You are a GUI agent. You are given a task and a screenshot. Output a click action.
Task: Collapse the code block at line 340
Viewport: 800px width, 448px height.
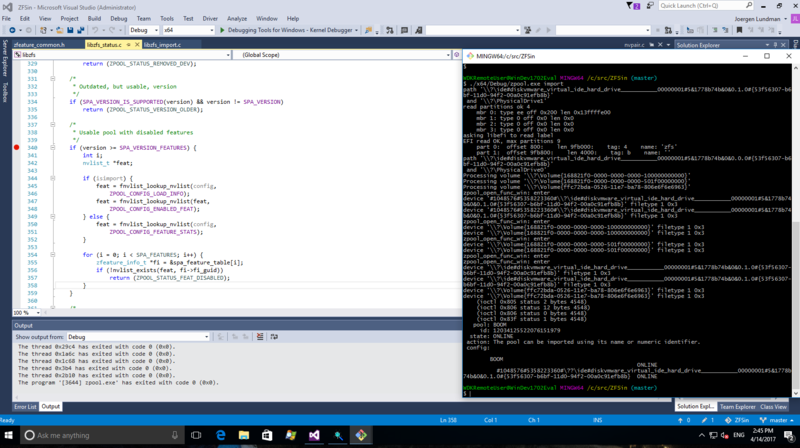tap(53, 147)
